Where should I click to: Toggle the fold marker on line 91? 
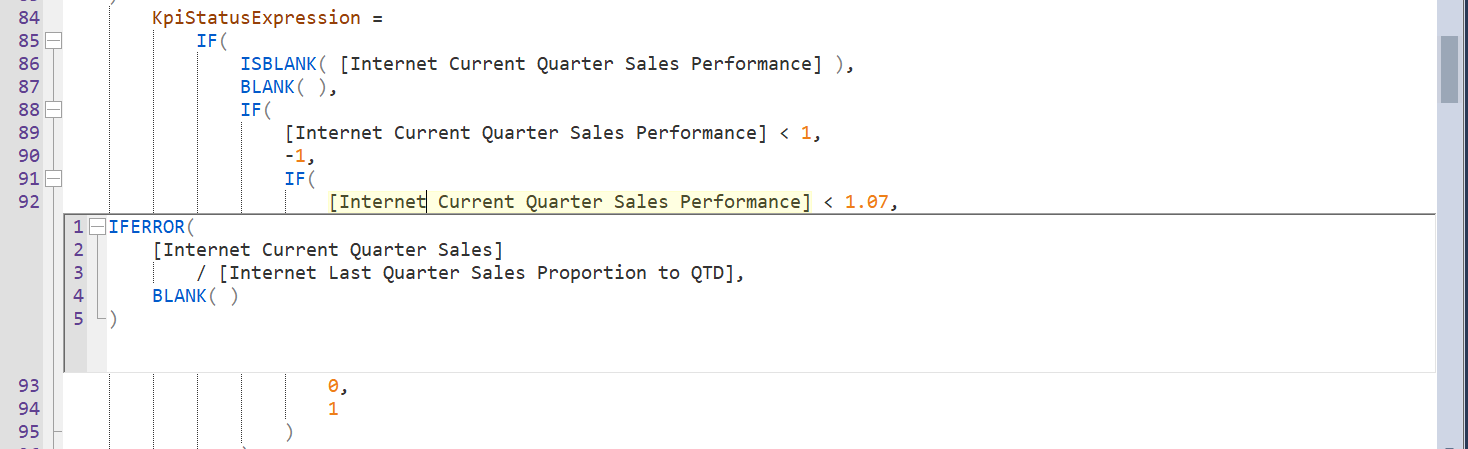click(54, 179)
